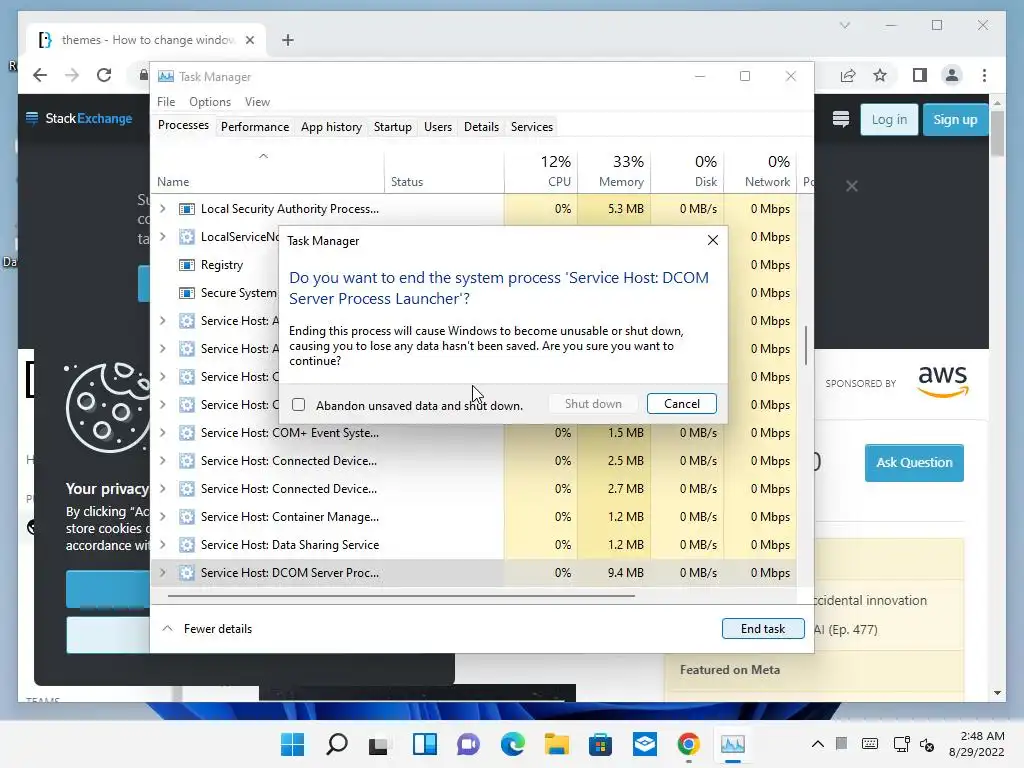Open the Options menu in Task Manager
Screen dimensions: 1024x768
(x=210, y=102)
